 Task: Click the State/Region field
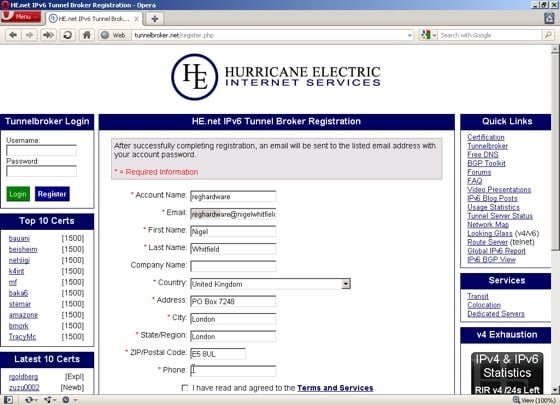(233, 336)
